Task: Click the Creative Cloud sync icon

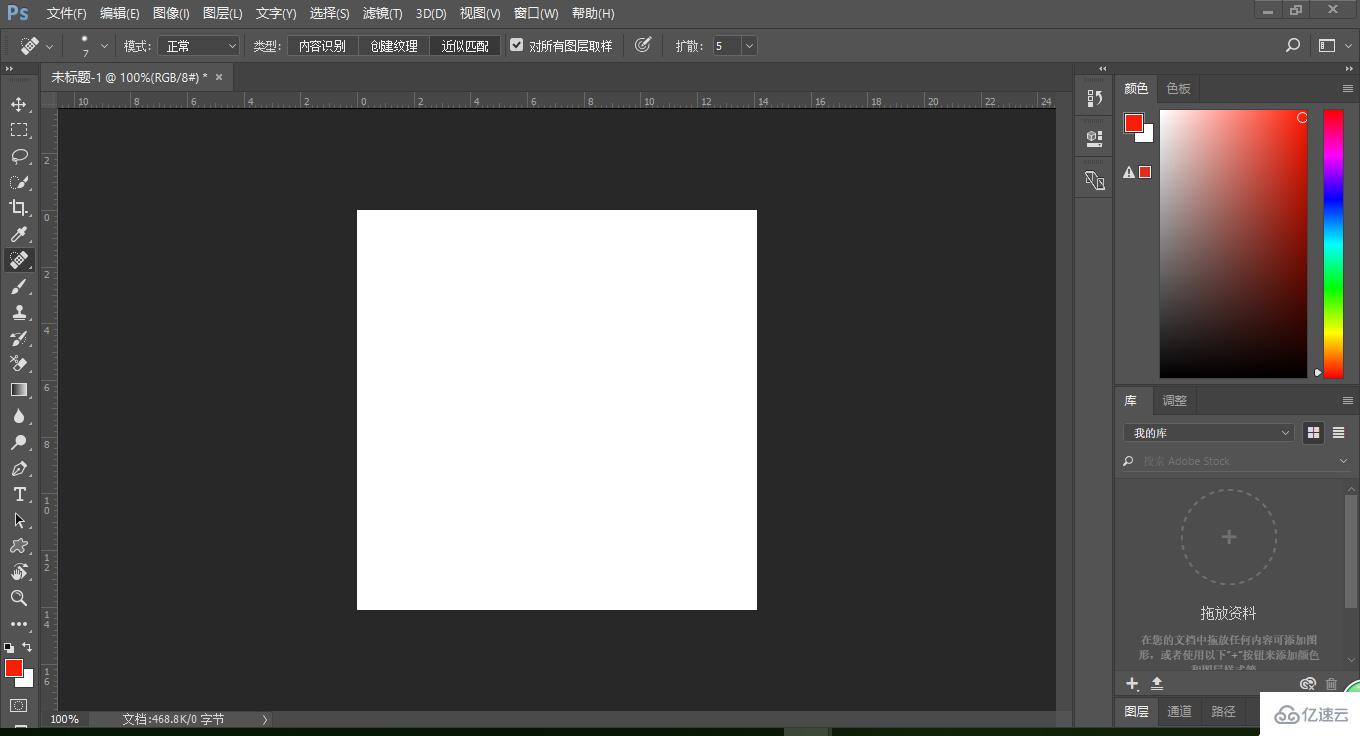Action: [1307, 684]
